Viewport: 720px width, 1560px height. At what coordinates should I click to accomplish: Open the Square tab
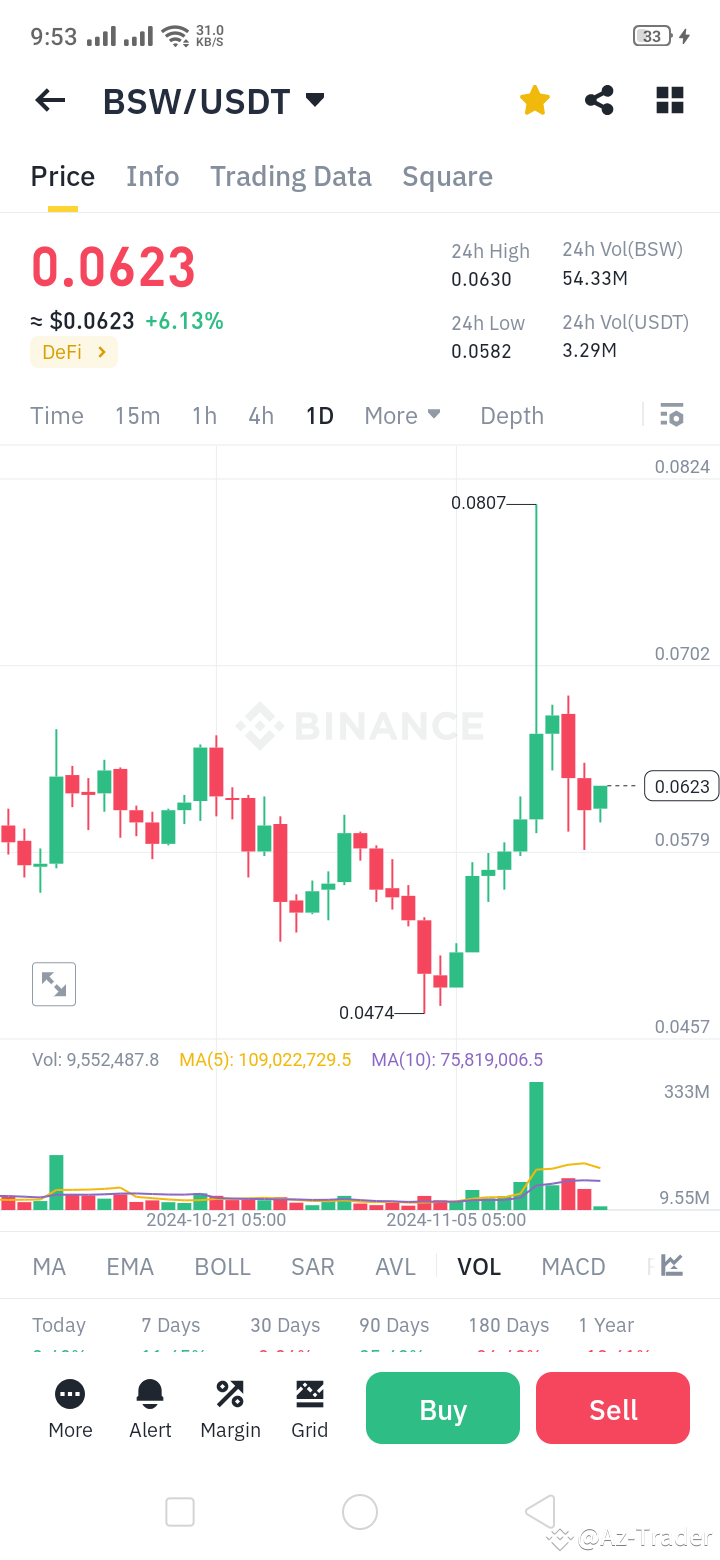pyautogui.click(x=447, y=176)
